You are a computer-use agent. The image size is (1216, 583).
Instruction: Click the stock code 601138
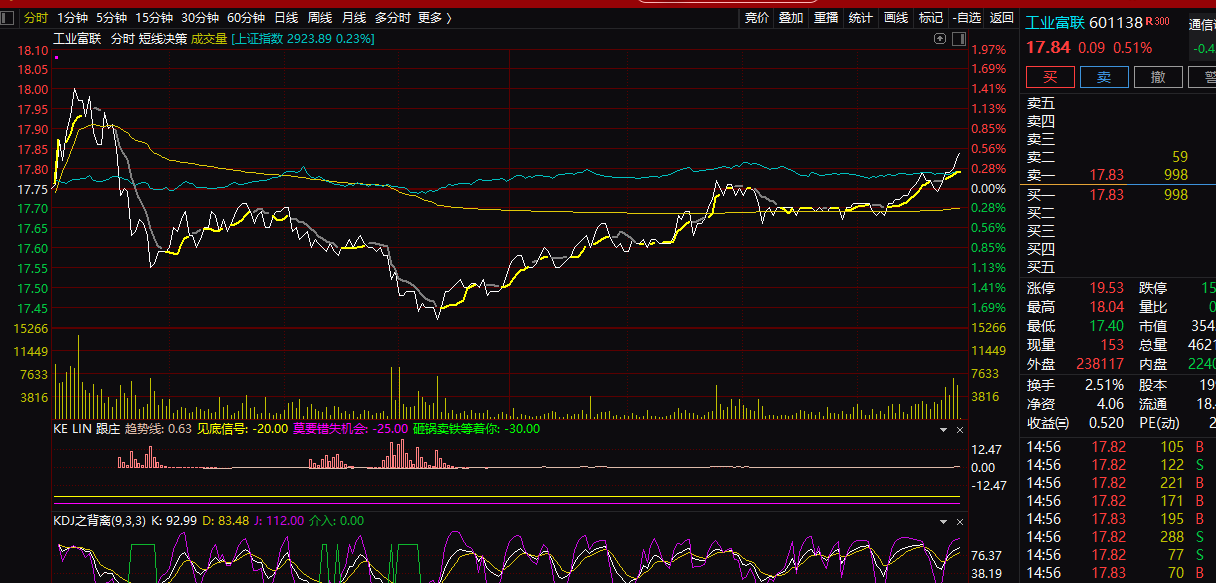pyautogui.click(x=1116, y=23)
